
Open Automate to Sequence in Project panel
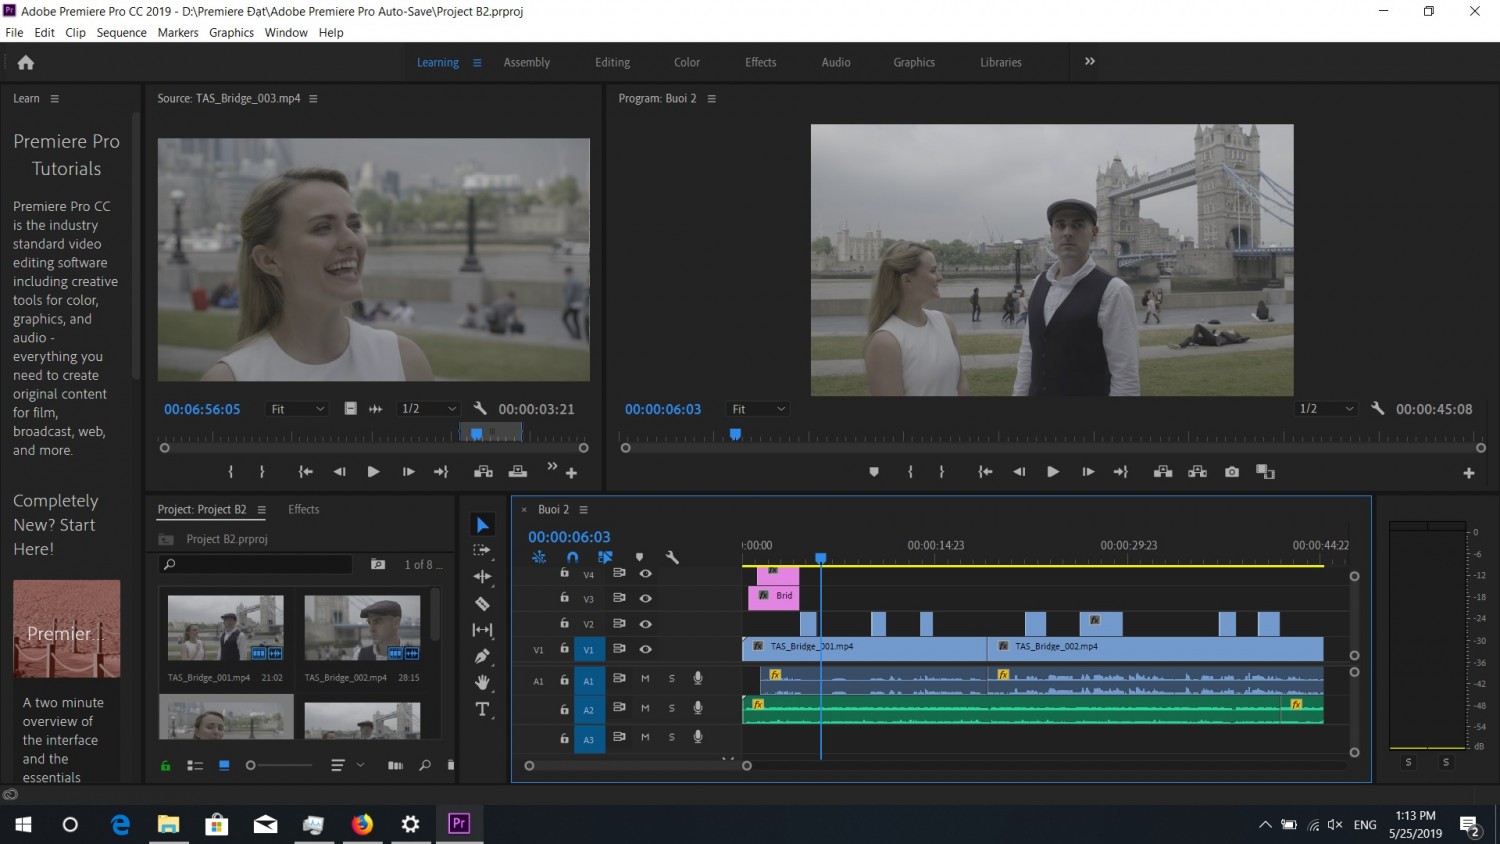click(395, 766)
